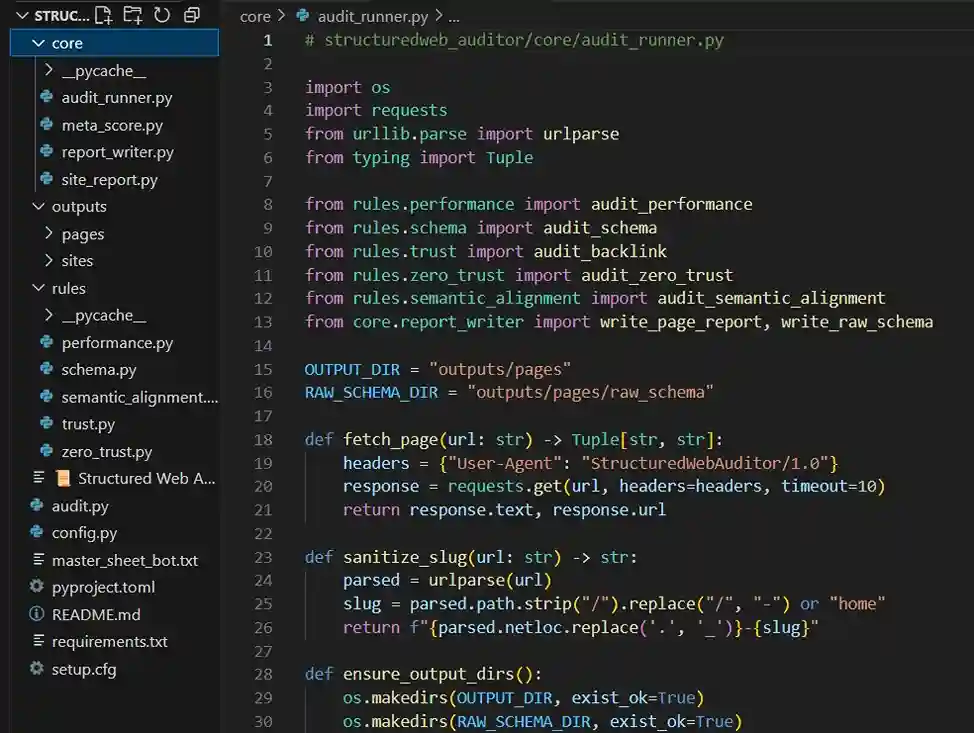This screenshot has width=974, height=733.
Task: Expand the __pycache__ folder under core
Action: pyautogui.click(x=49, y=71)
